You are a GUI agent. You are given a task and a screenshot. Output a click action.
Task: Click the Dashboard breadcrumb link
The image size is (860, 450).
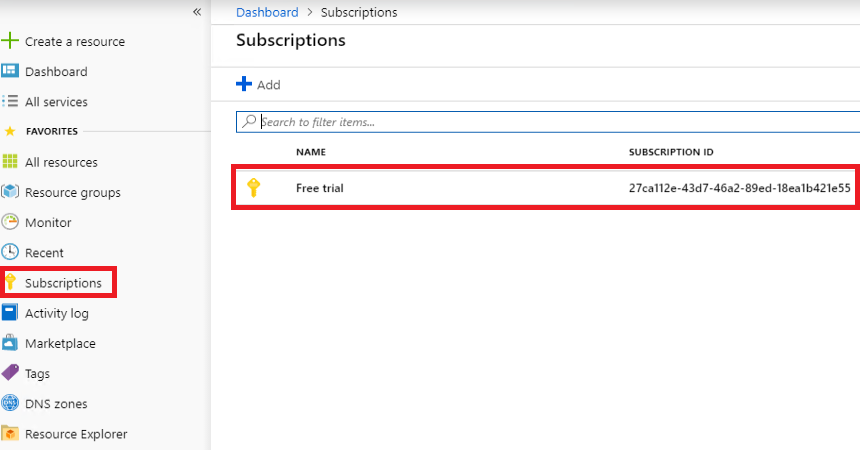(267, 12)
